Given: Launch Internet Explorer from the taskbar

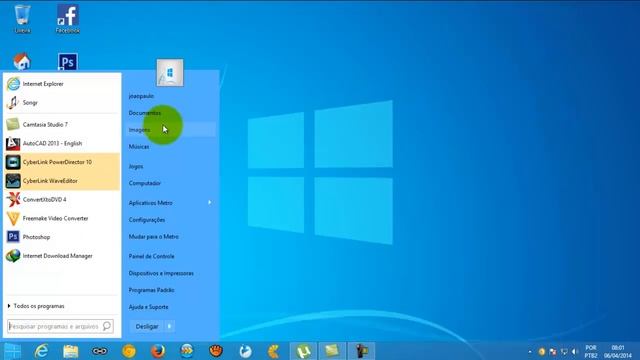Looking at the screenshot, I should point(42,351).
